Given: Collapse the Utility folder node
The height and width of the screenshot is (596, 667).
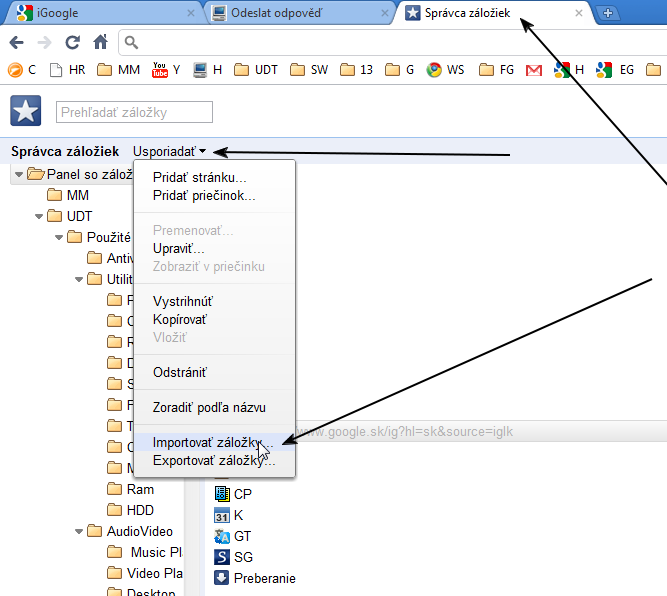Looking at the screenshot, I should [79, 279].
